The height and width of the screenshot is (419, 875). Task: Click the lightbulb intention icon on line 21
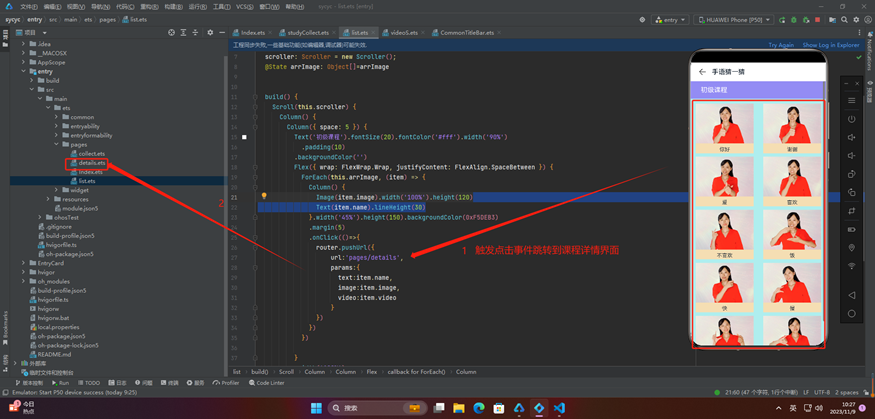(265, 196)
